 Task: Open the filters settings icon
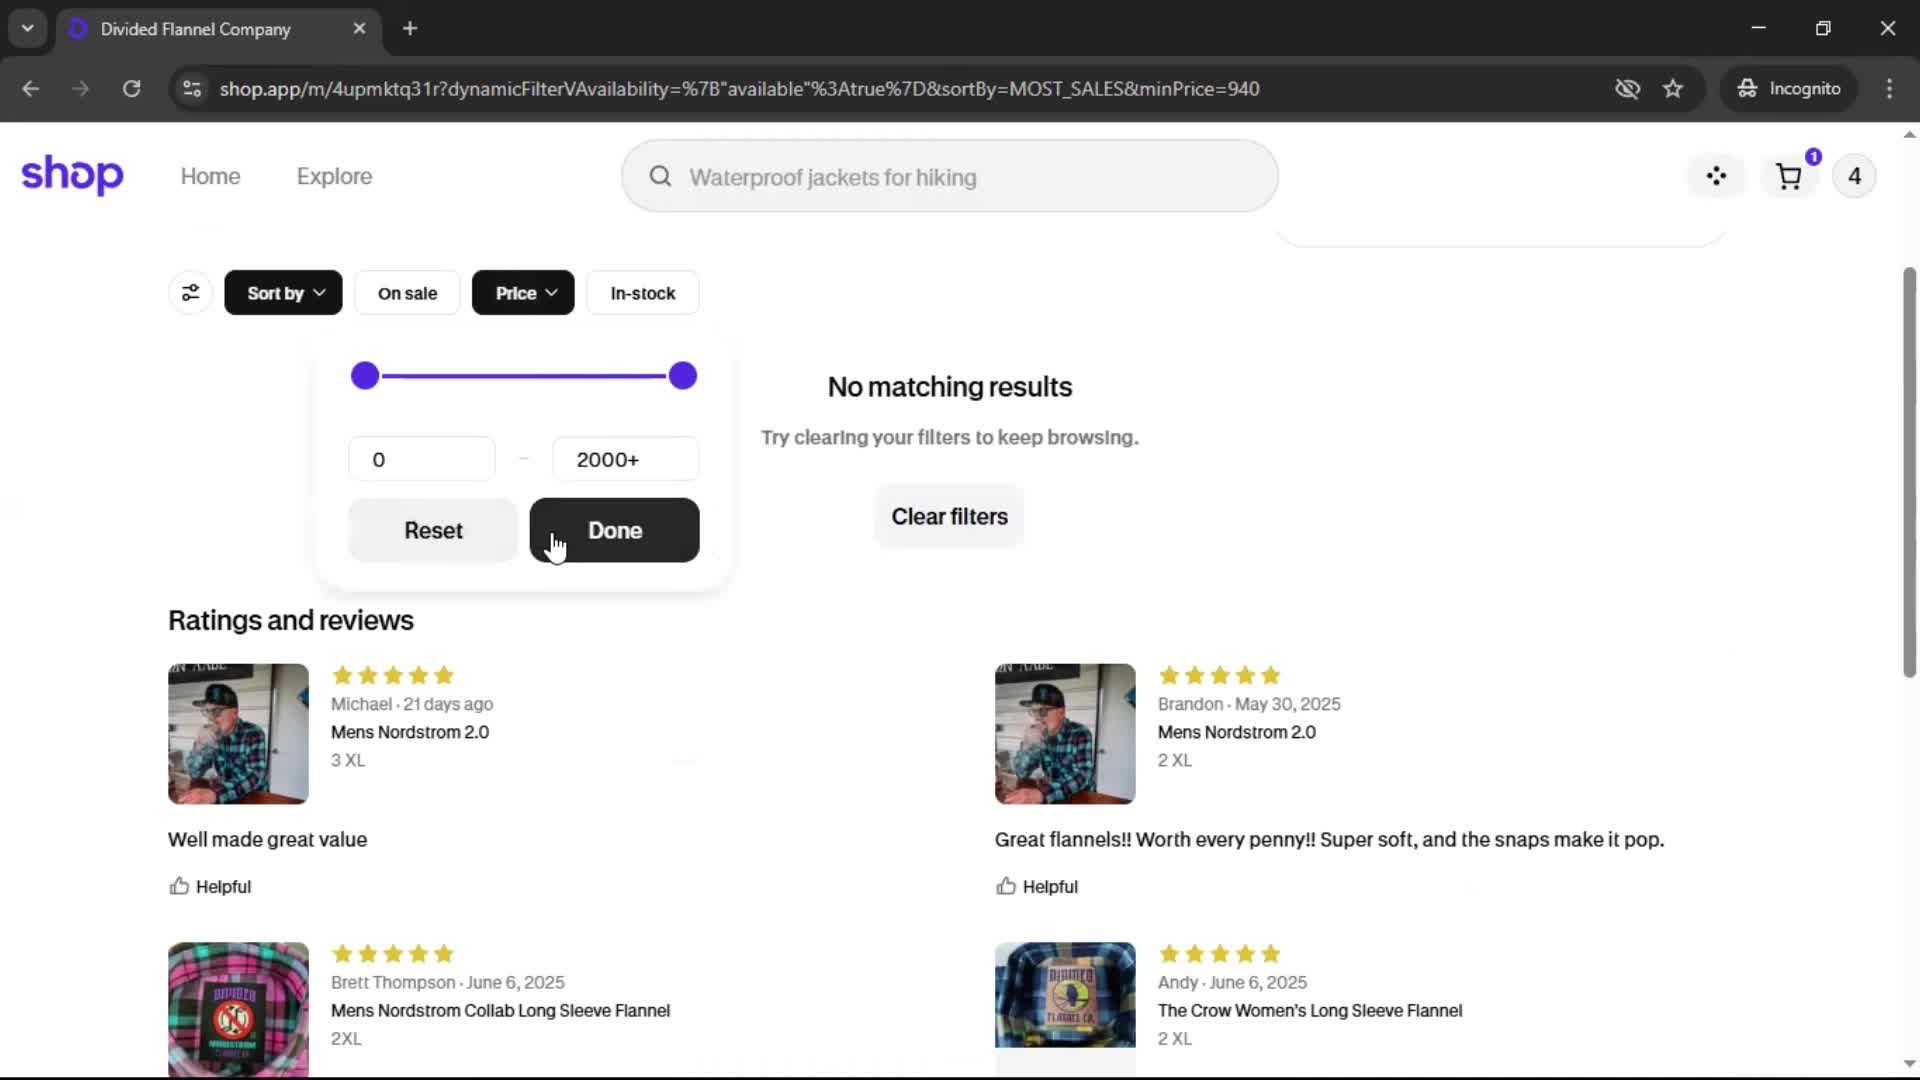190,293
